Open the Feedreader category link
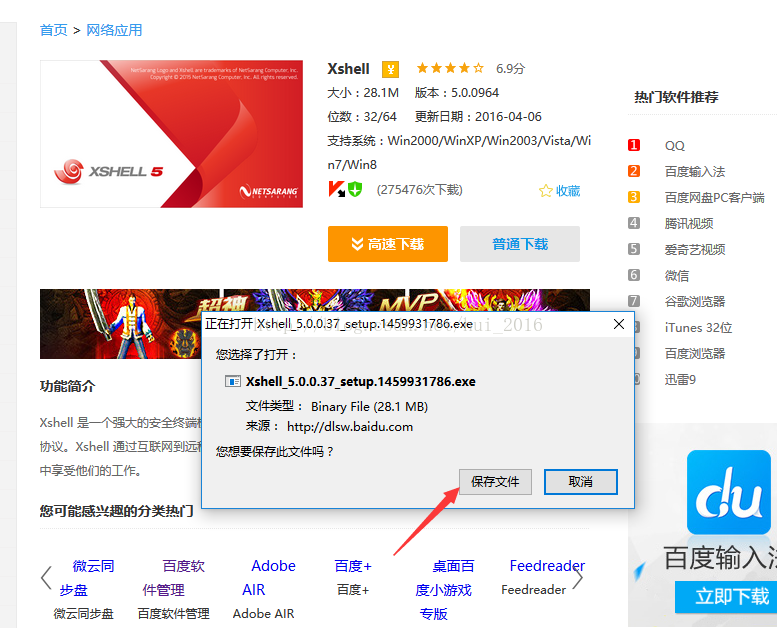Screen dimensions: 777x628 coord(547,566)
